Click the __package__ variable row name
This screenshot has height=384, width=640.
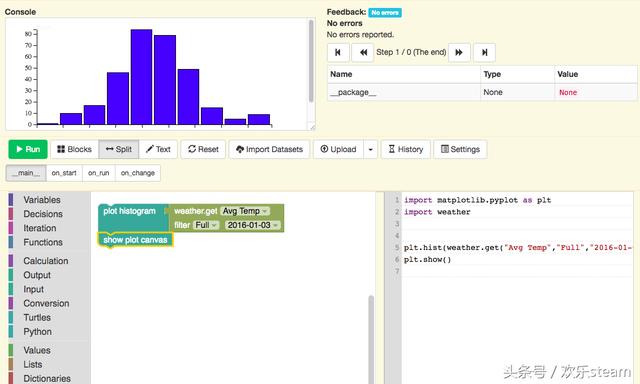[x=353, y=93]
